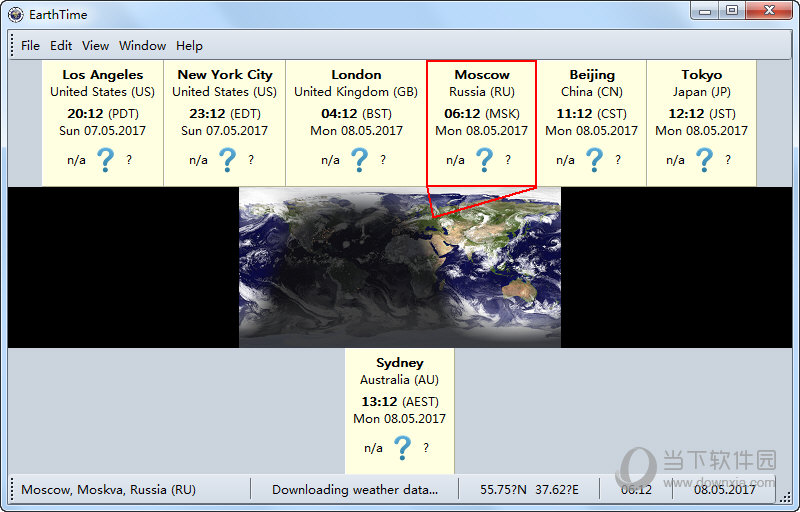Screen dimensions: 800x512
Task: Click the Los Angeles weather question mark icon
Action: coord(105,160)
